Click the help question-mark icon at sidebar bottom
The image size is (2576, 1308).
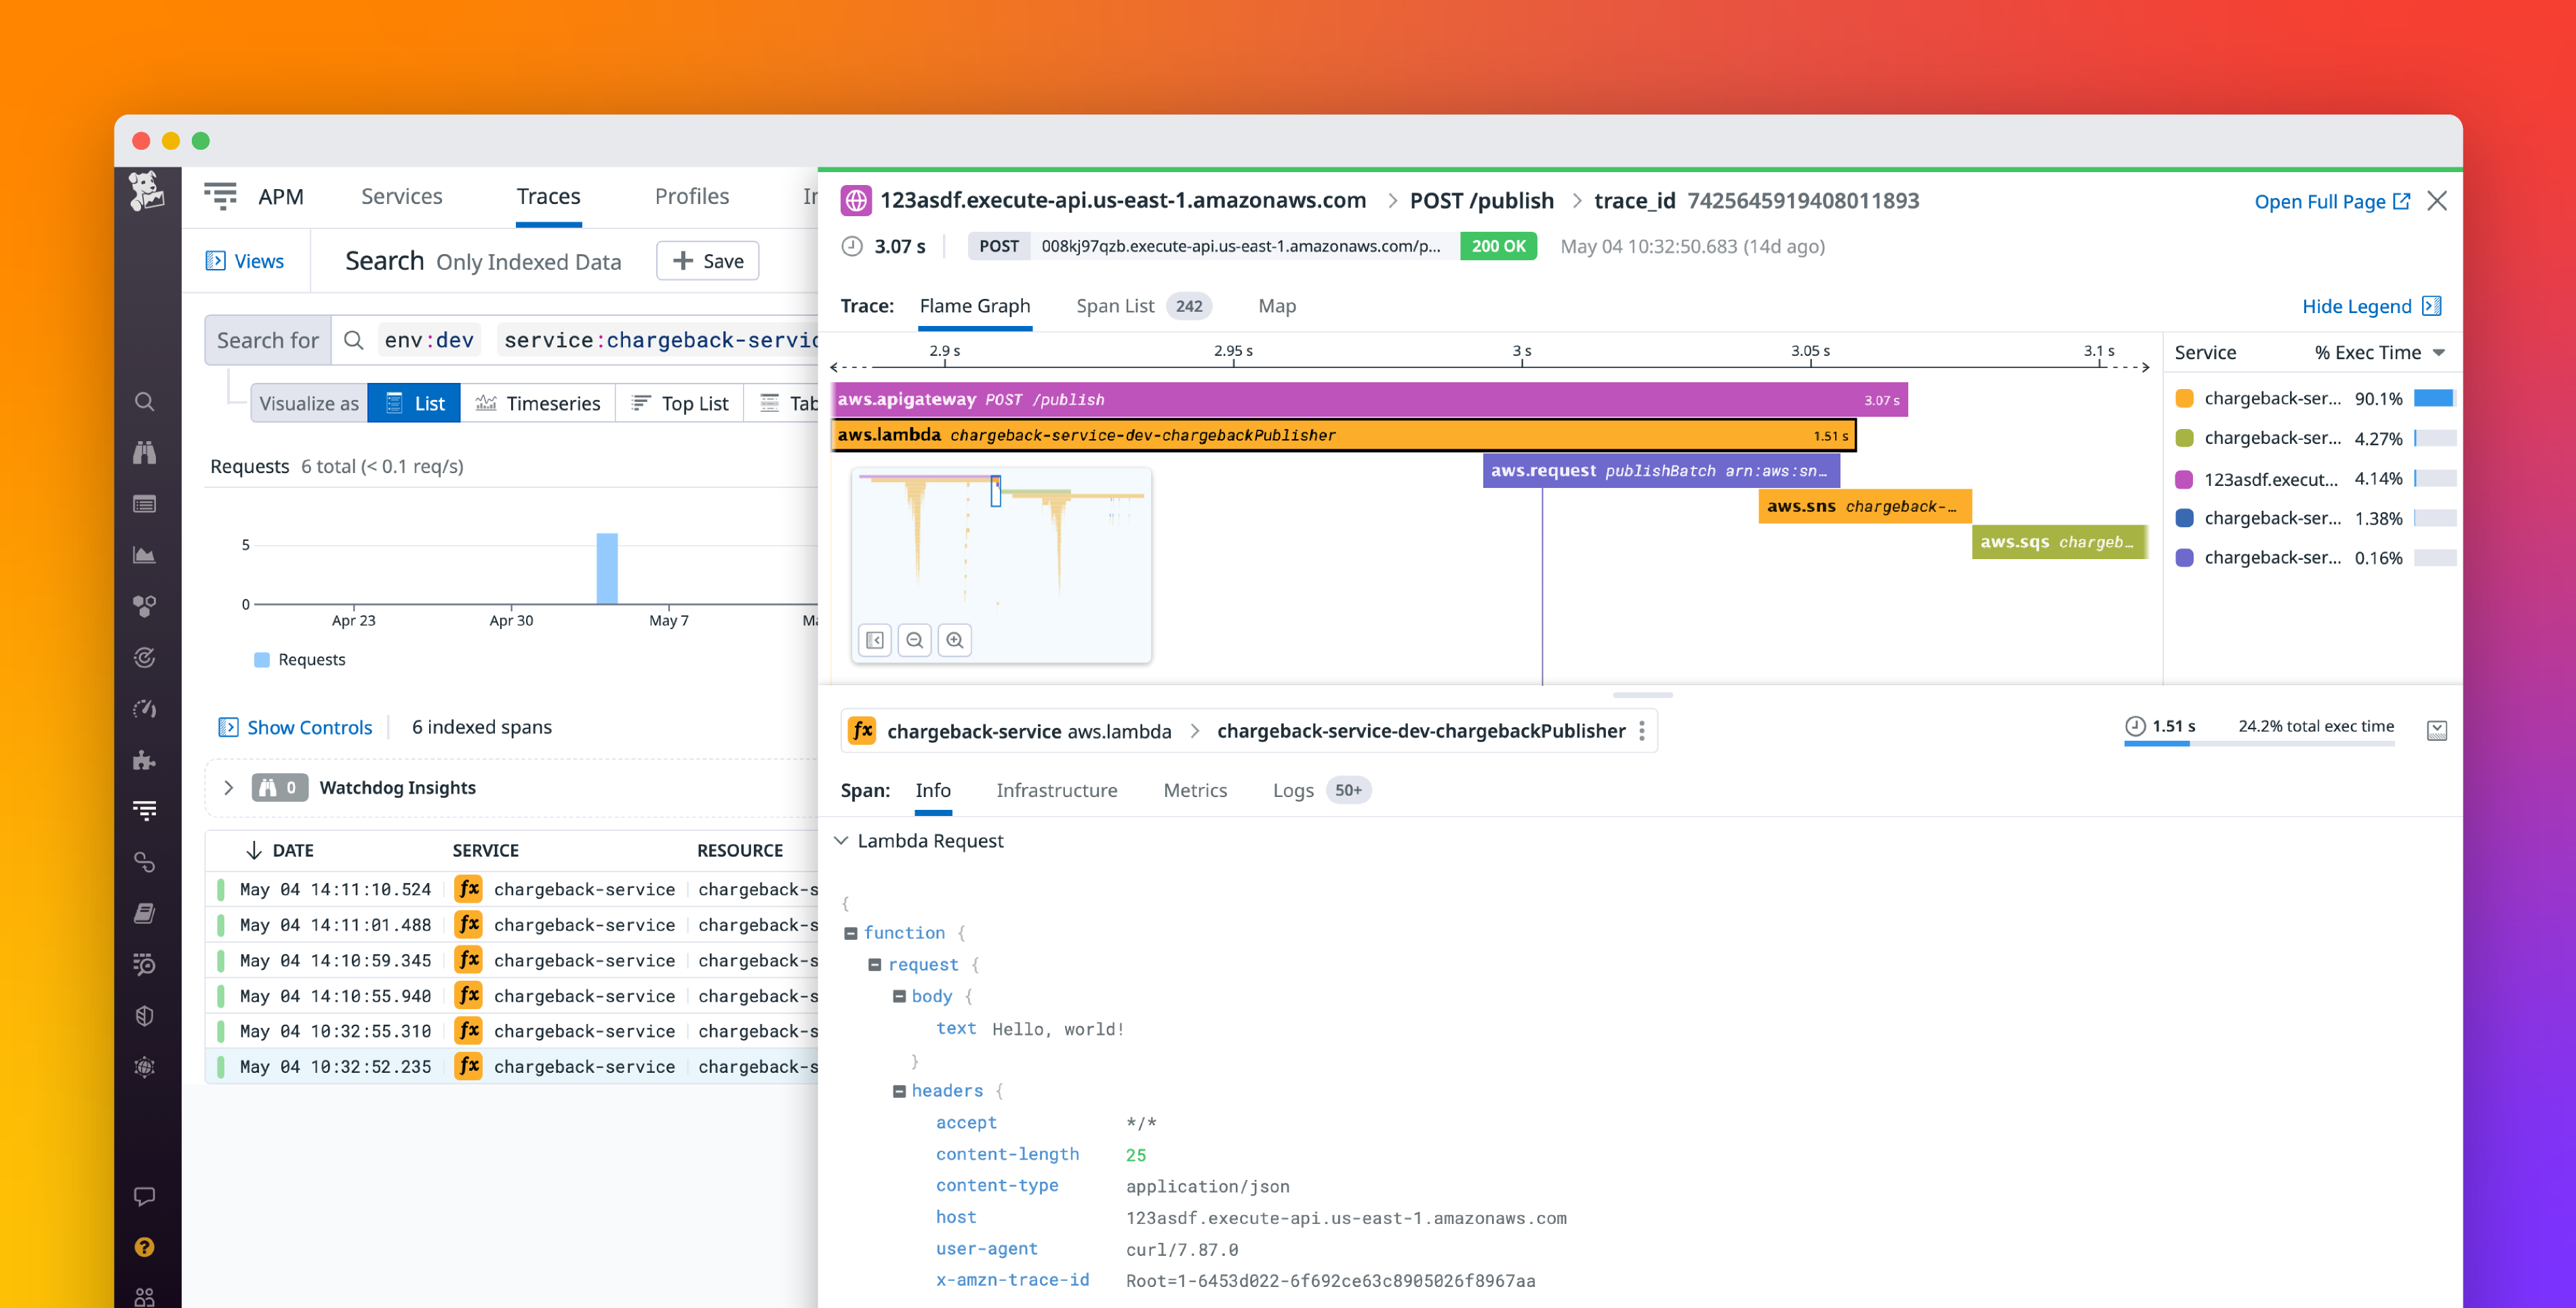(x=145, y=1247)
